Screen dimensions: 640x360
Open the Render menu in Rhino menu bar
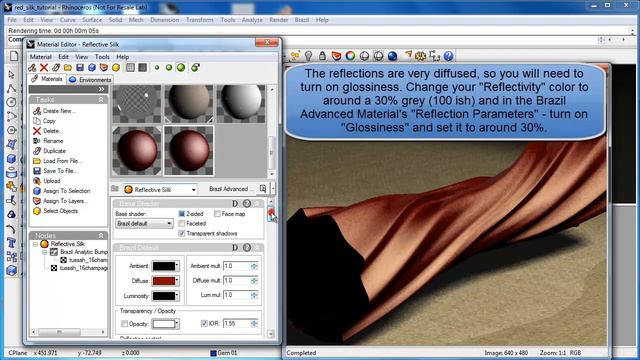tap(279, 20)
